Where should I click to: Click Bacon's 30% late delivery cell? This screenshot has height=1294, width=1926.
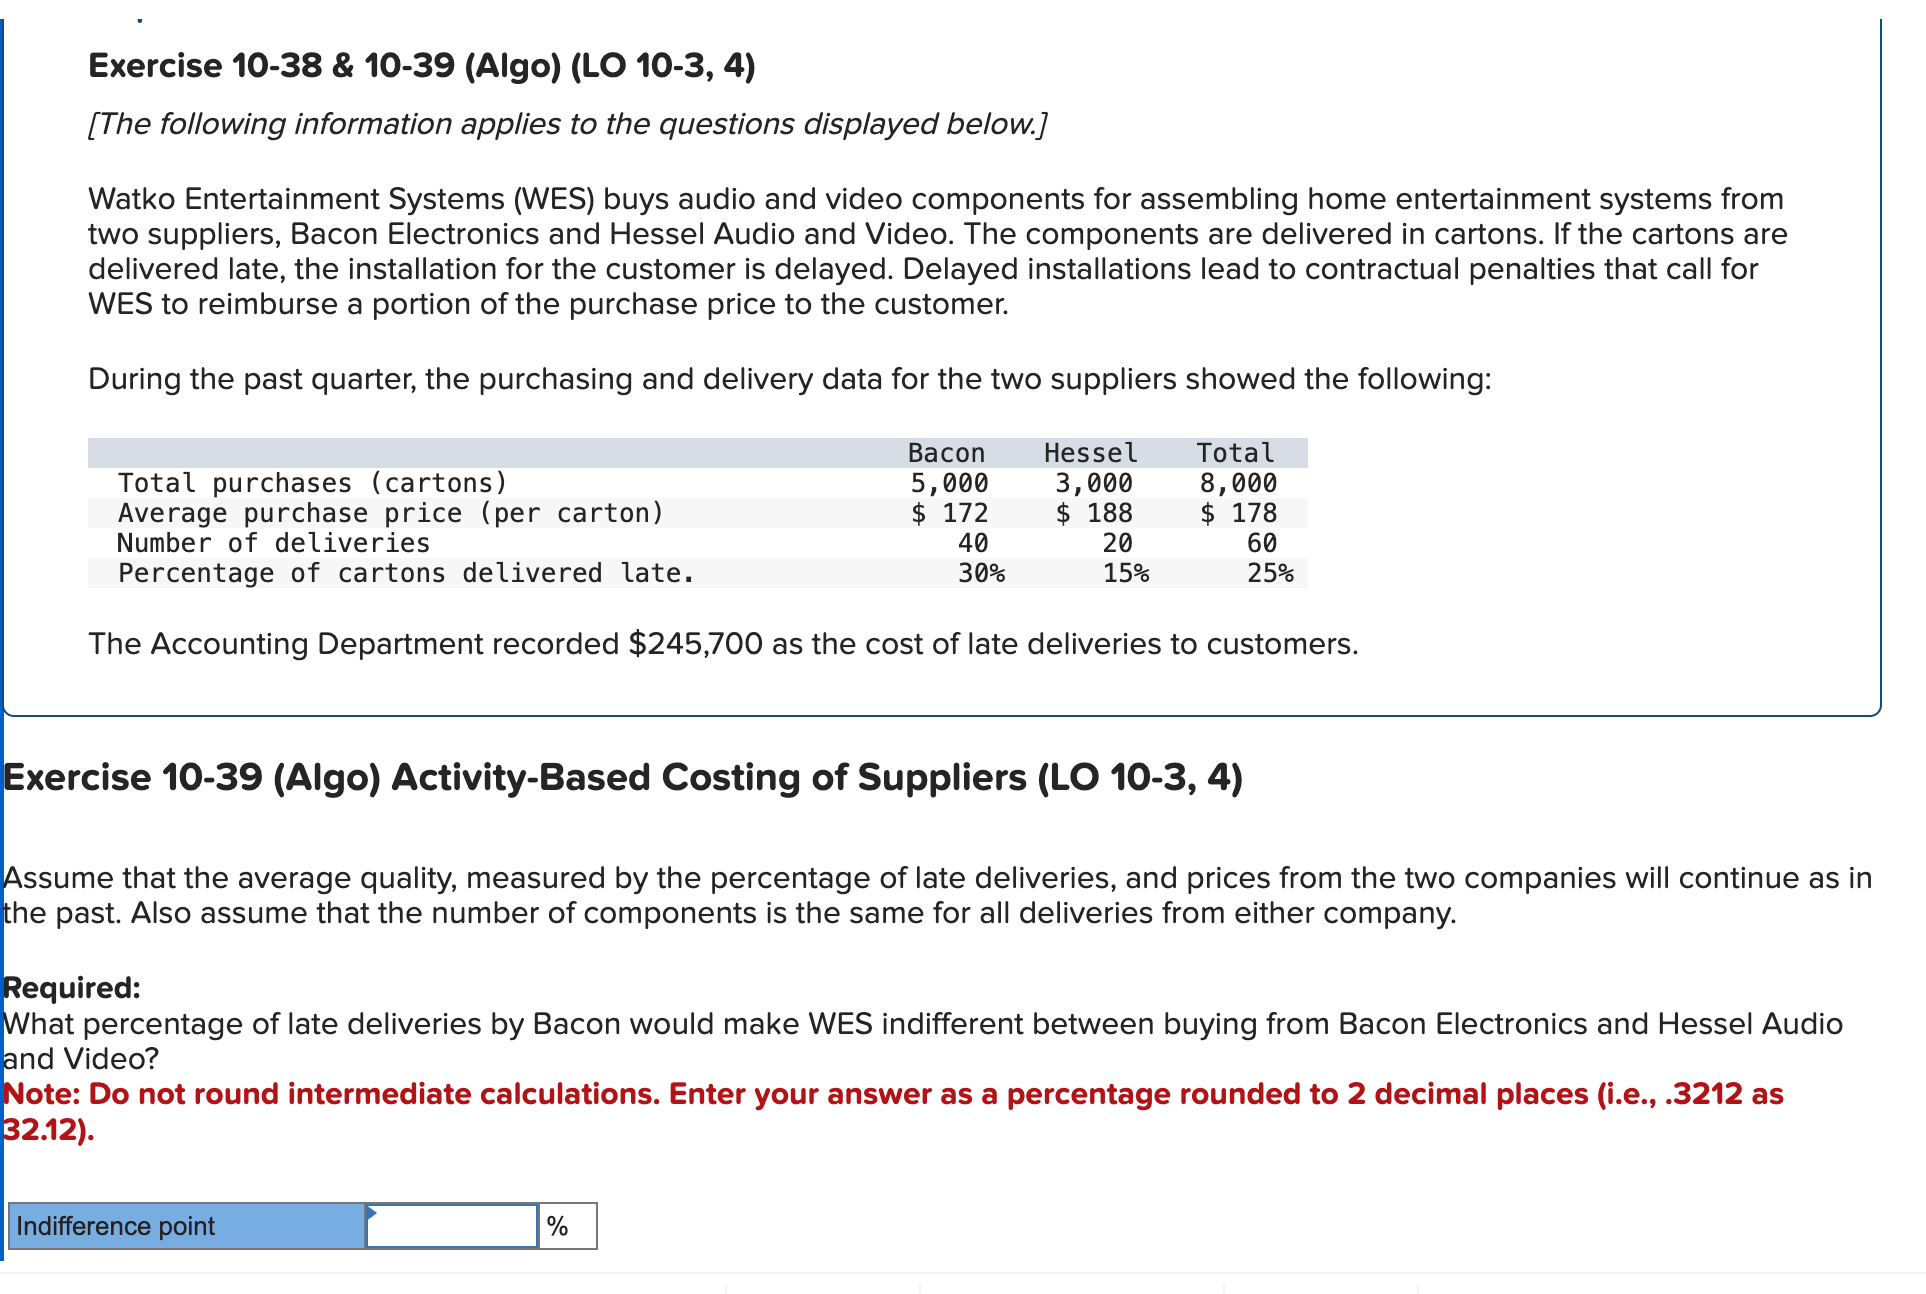coord(980,573)
